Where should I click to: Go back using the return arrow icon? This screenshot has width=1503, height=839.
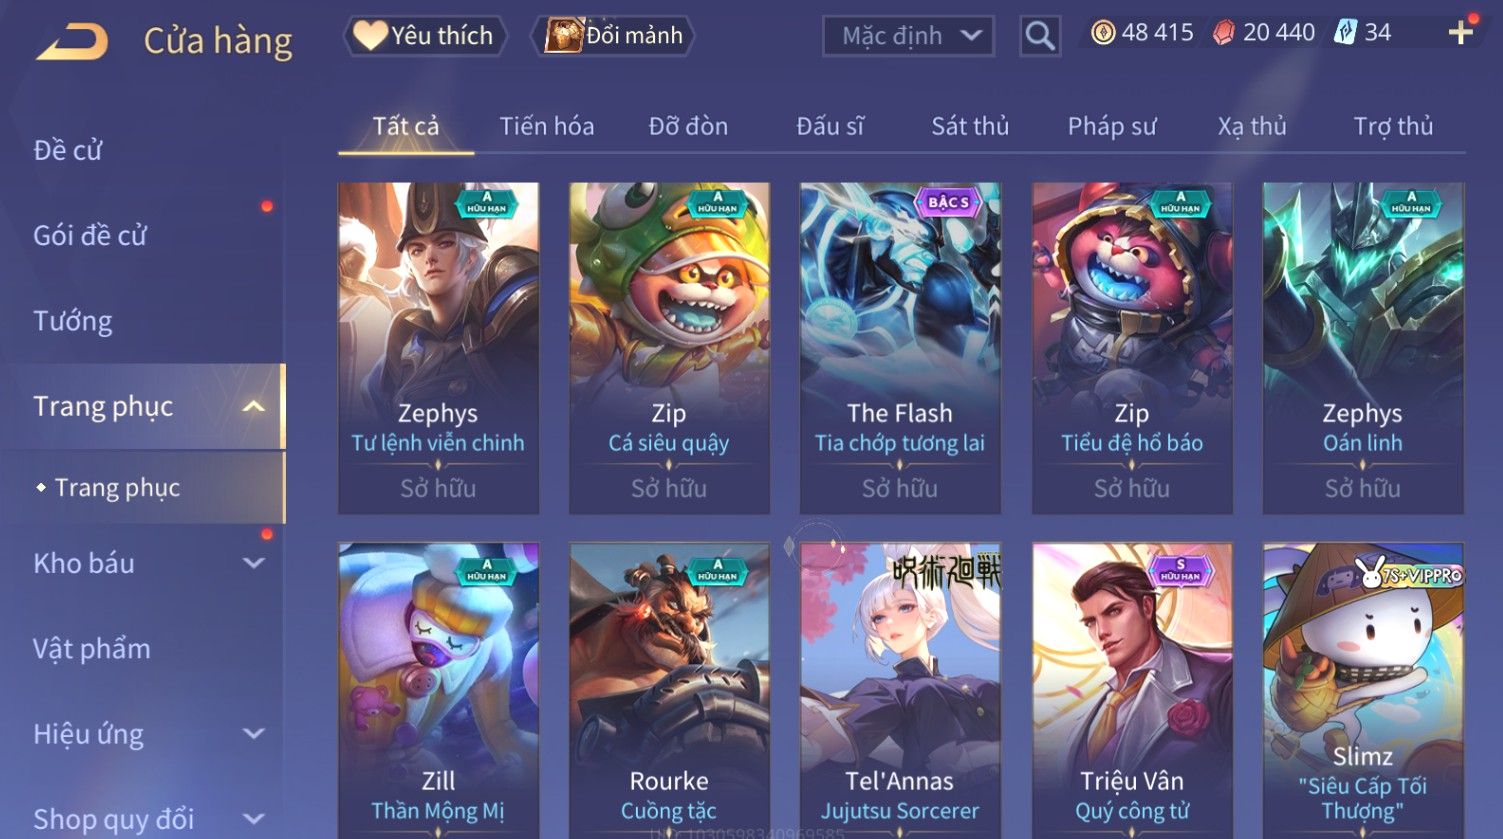pos(72,42)
